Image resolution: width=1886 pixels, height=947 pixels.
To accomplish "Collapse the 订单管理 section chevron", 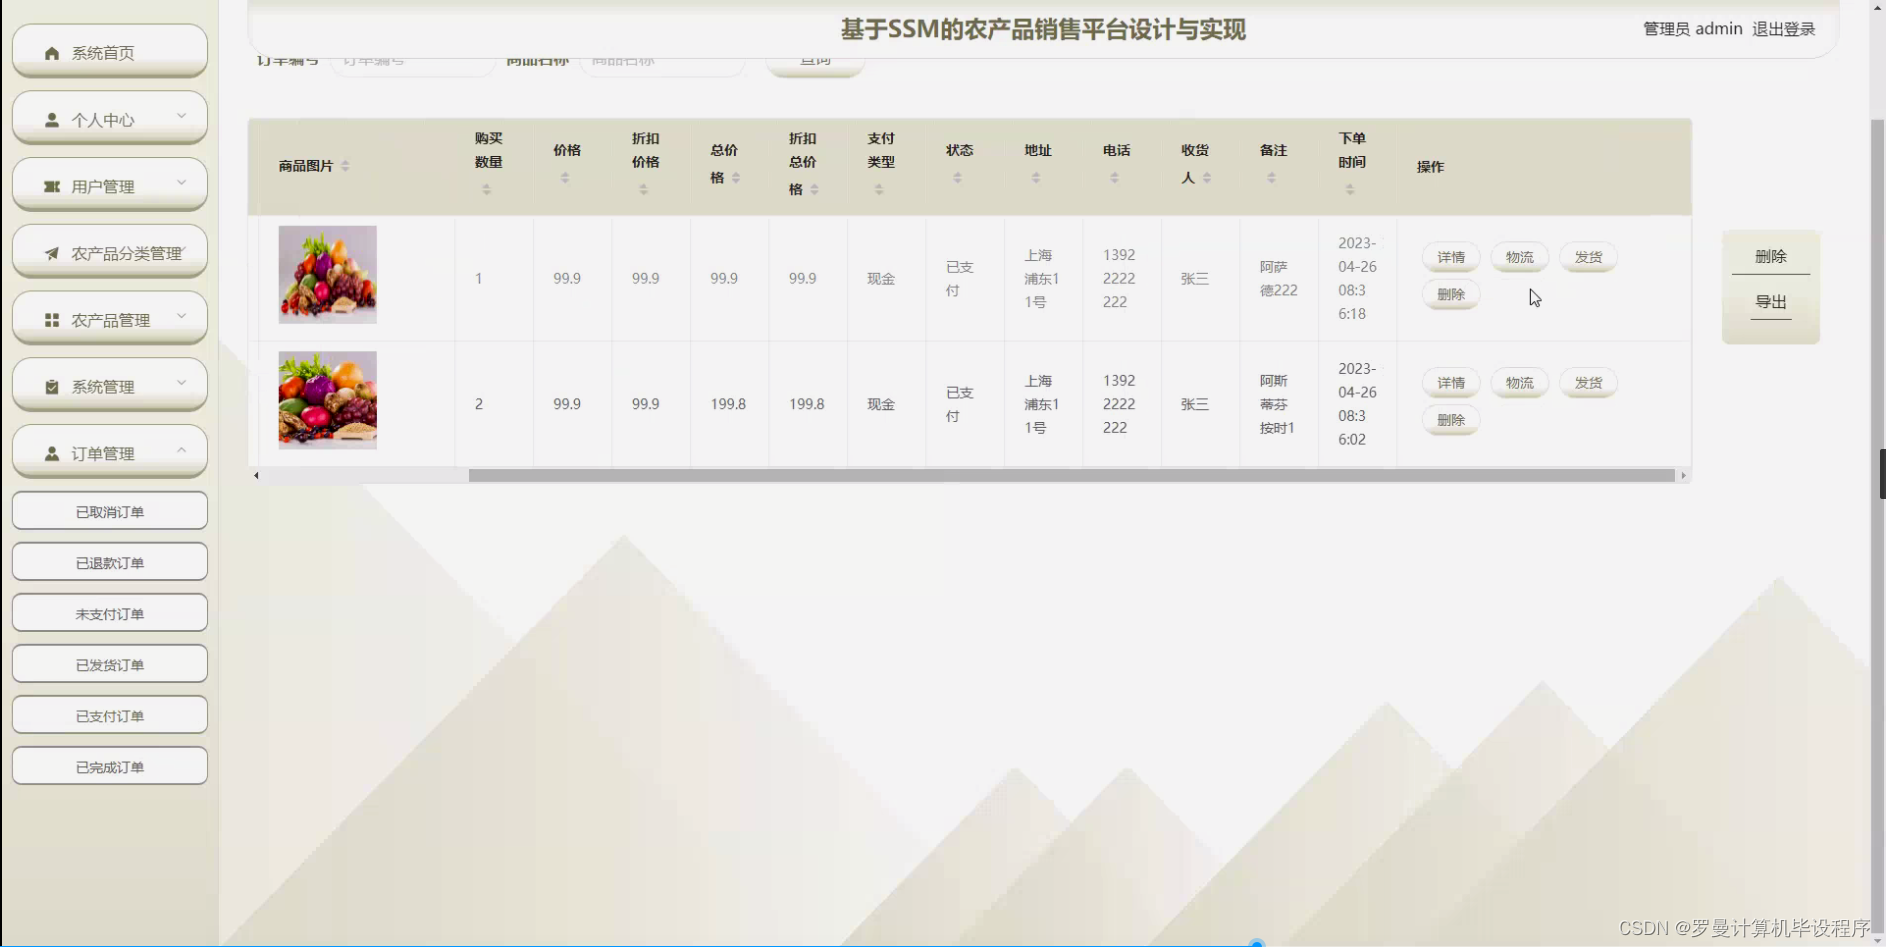I will click(x=180, y=452).
